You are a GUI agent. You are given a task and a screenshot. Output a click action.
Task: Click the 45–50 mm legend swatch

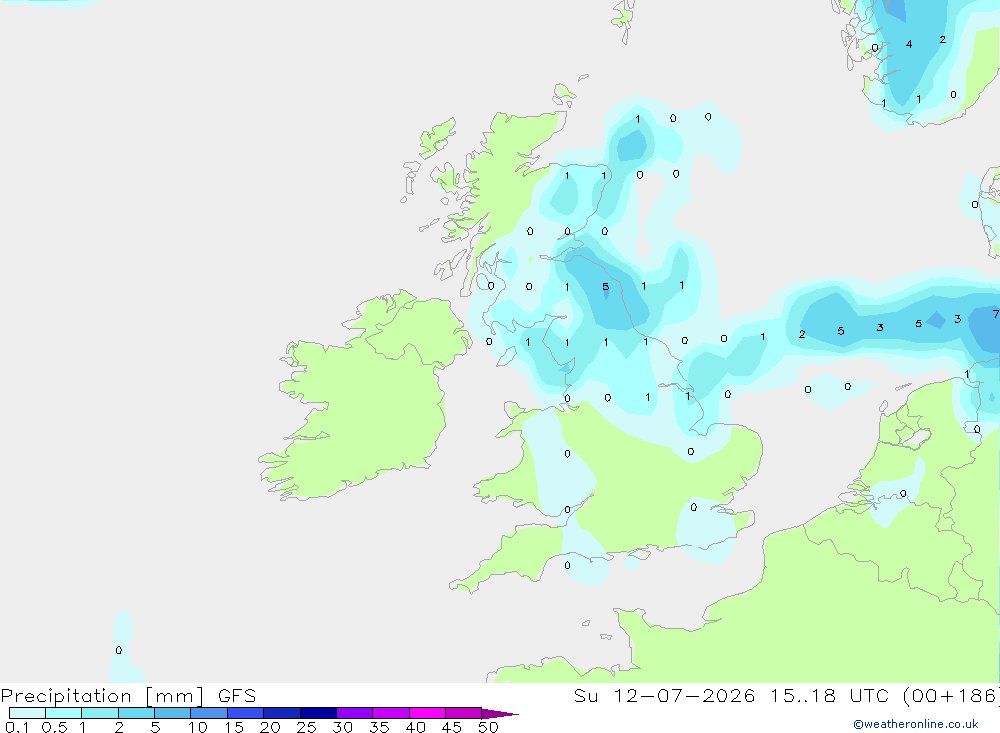[x=464, y=713]
